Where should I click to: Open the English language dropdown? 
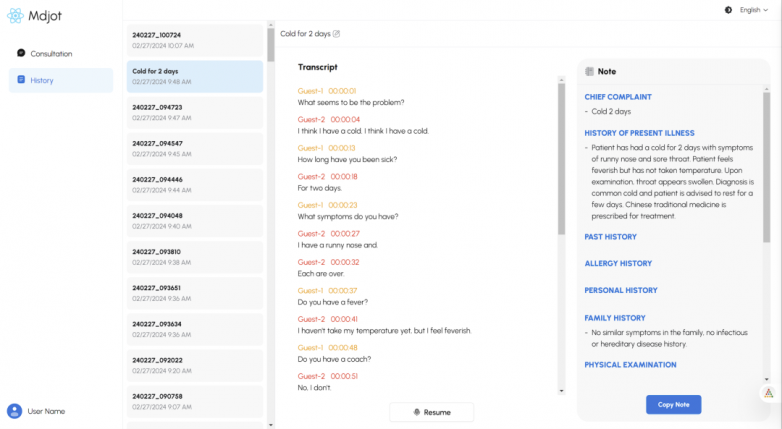[755, 10]
